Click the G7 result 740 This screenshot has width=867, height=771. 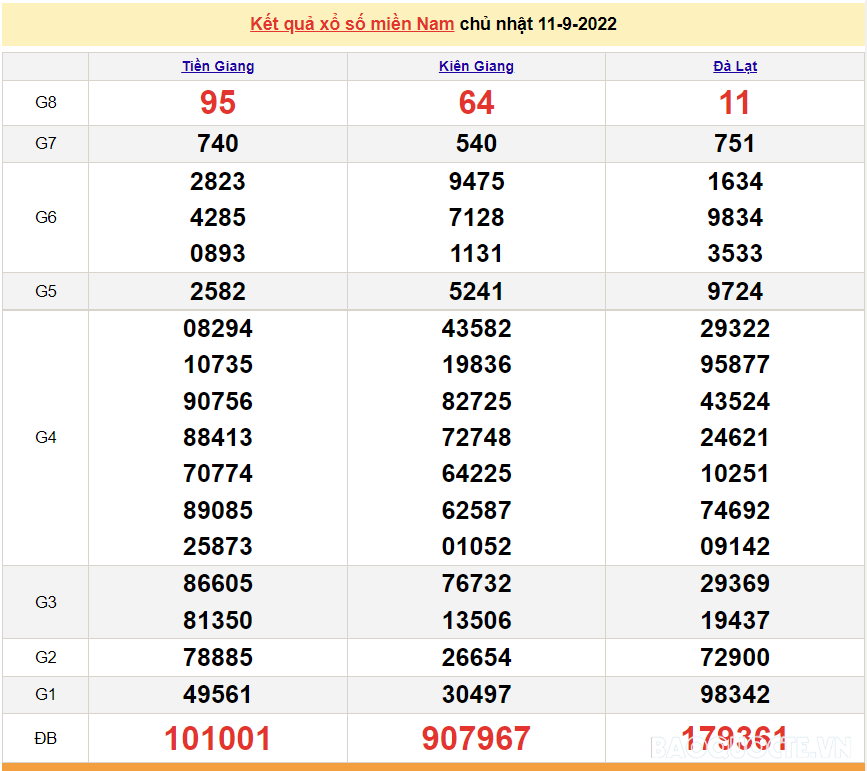218,144
